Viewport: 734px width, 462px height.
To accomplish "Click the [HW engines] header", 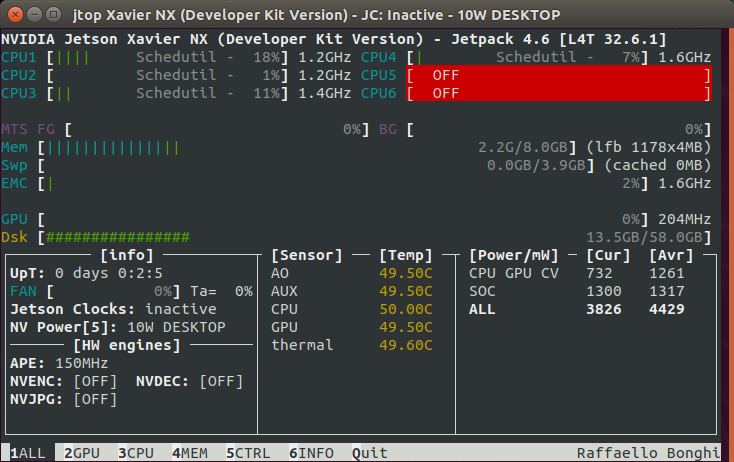I will coord(127,345).
